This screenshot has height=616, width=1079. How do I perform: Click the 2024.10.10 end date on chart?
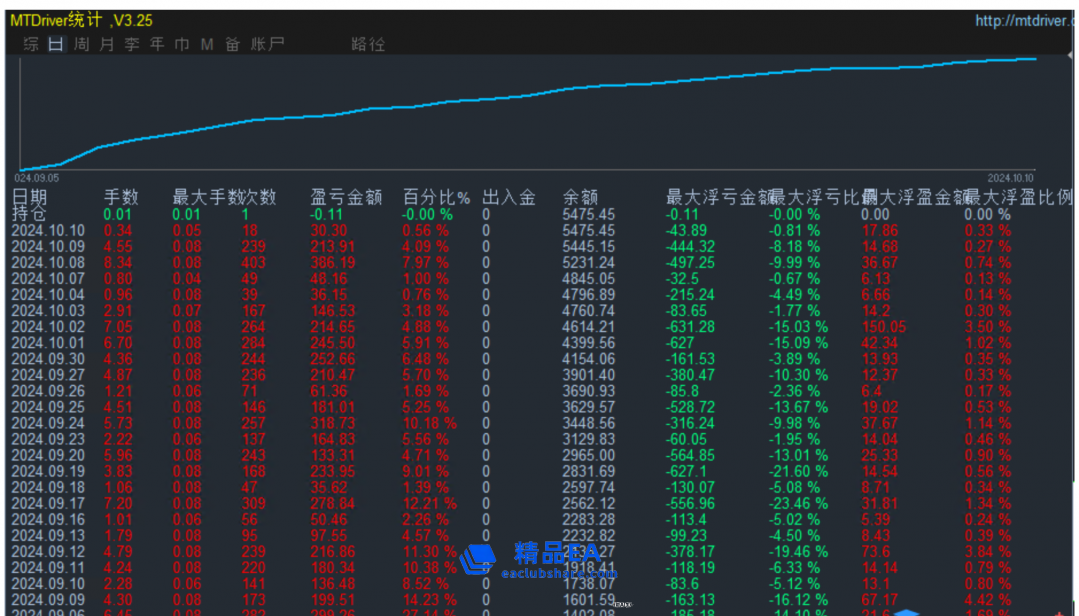click(1010, 177)
